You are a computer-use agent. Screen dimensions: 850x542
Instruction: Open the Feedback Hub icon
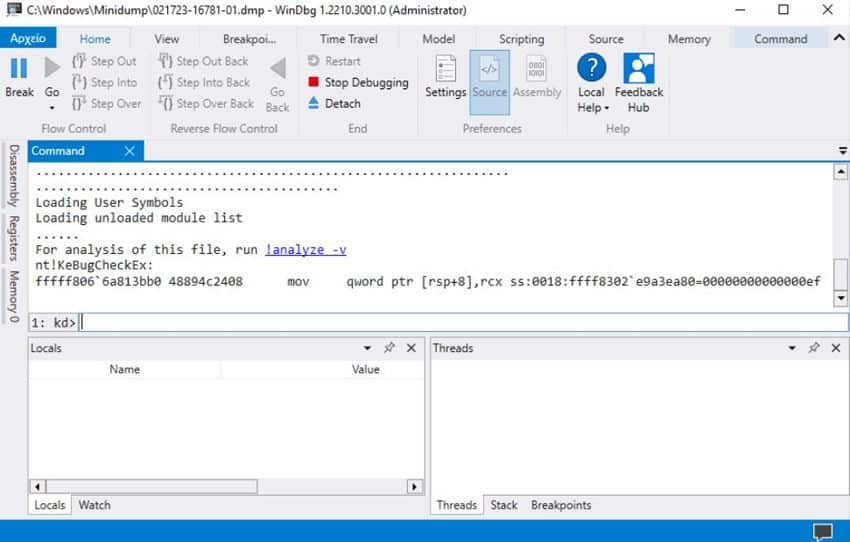[639, 68]
